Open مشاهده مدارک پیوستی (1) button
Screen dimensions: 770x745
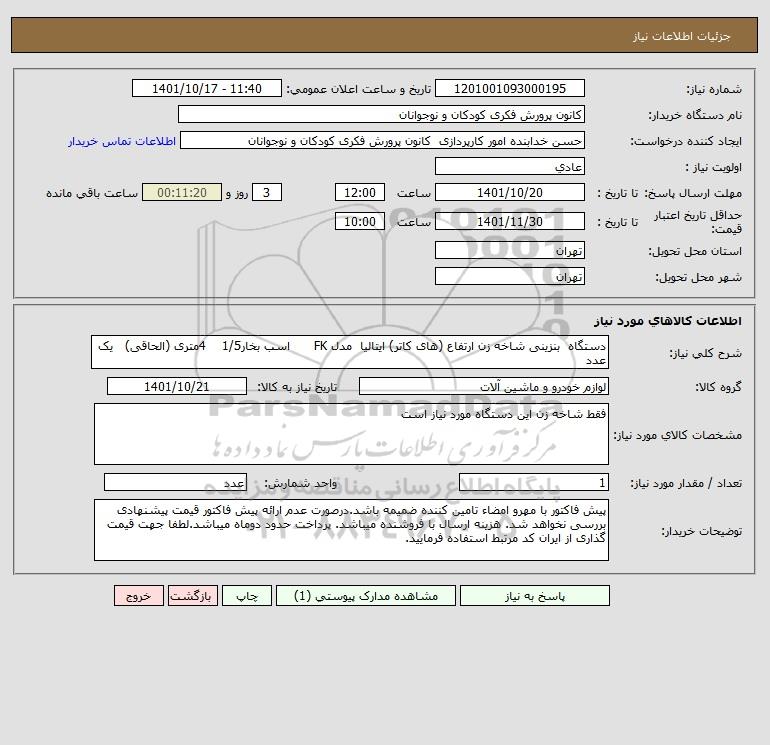point(366,596)
